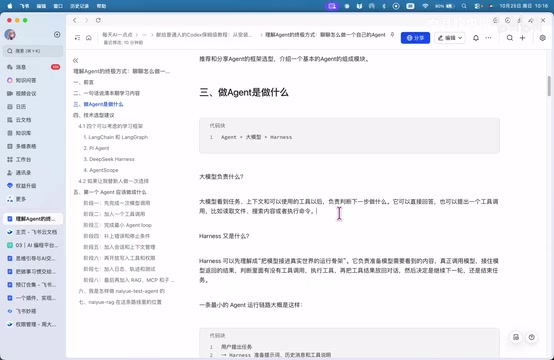
Task: Open the Wi-Fi icon in the macOS menu bar
Action: coord(425,6)
